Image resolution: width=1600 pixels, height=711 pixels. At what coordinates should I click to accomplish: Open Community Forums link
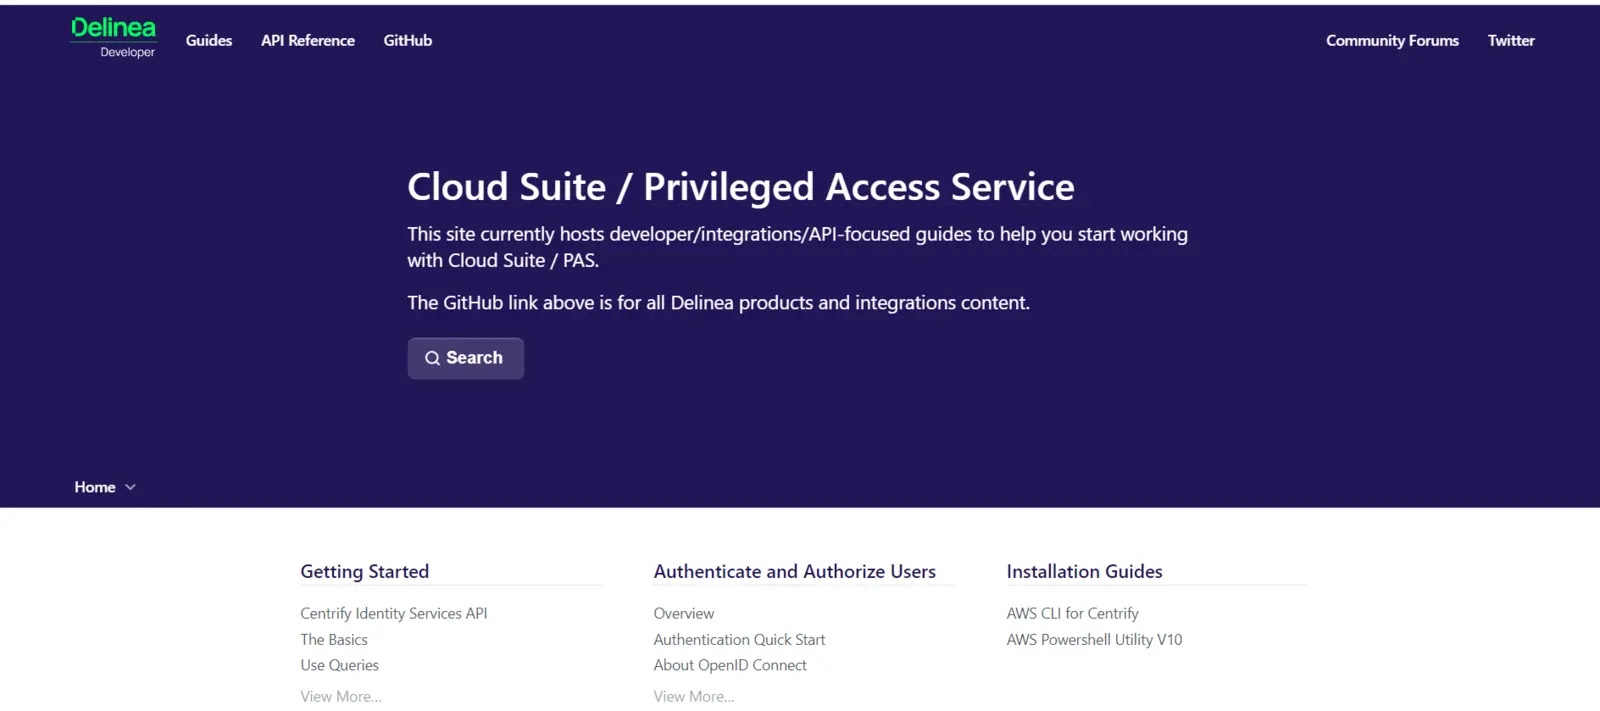click(x=1392, y=41)
